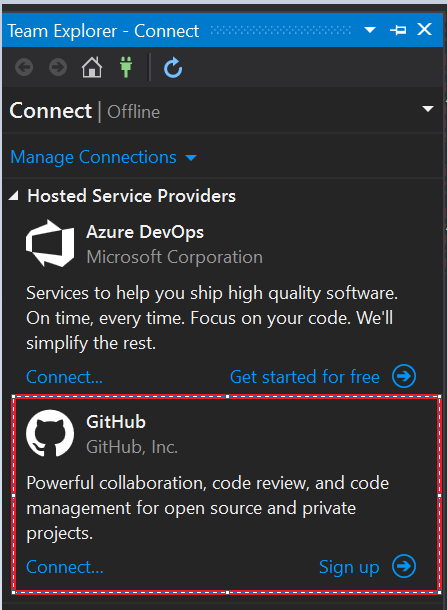Go back in Team Explorer navigation

24,67
